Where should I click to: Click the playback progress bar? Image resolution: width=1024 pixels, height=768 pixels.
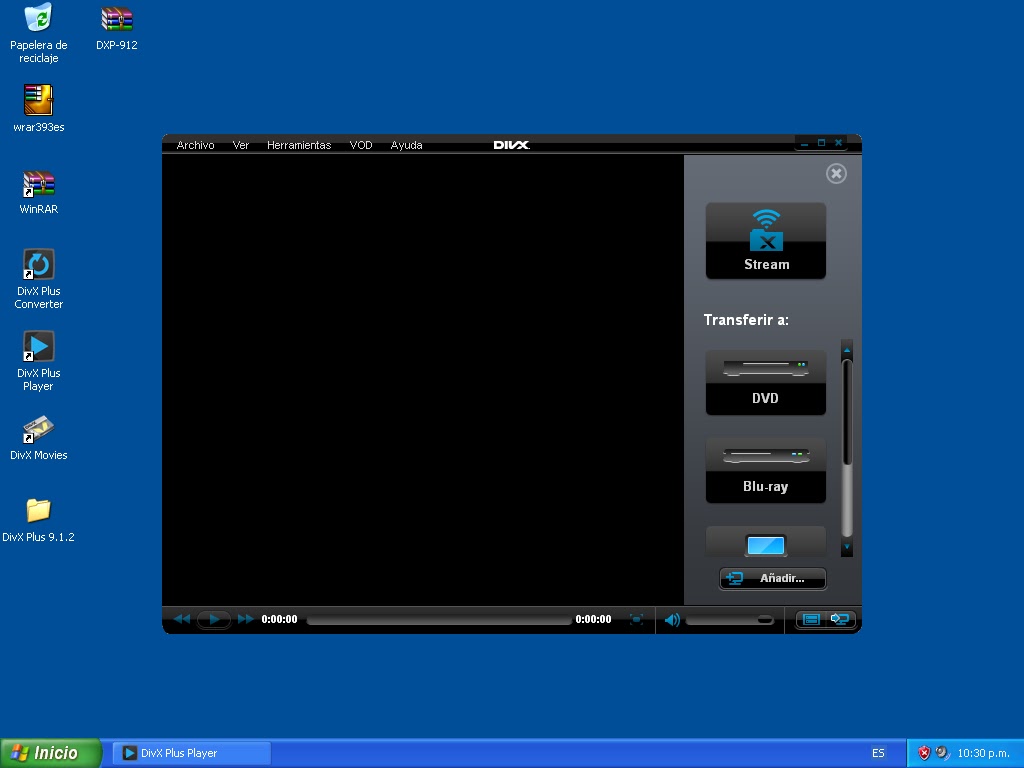pos(440,620)
